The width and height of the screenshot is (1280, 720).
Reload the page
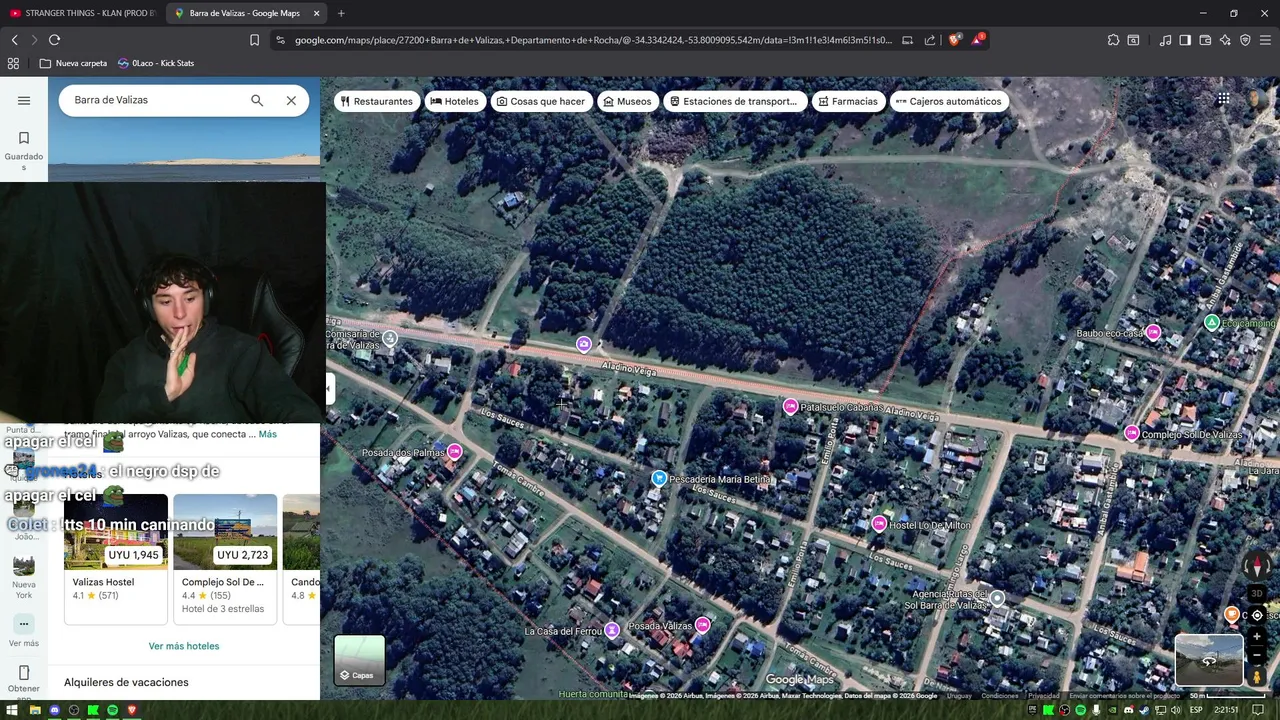click(54, 40)
